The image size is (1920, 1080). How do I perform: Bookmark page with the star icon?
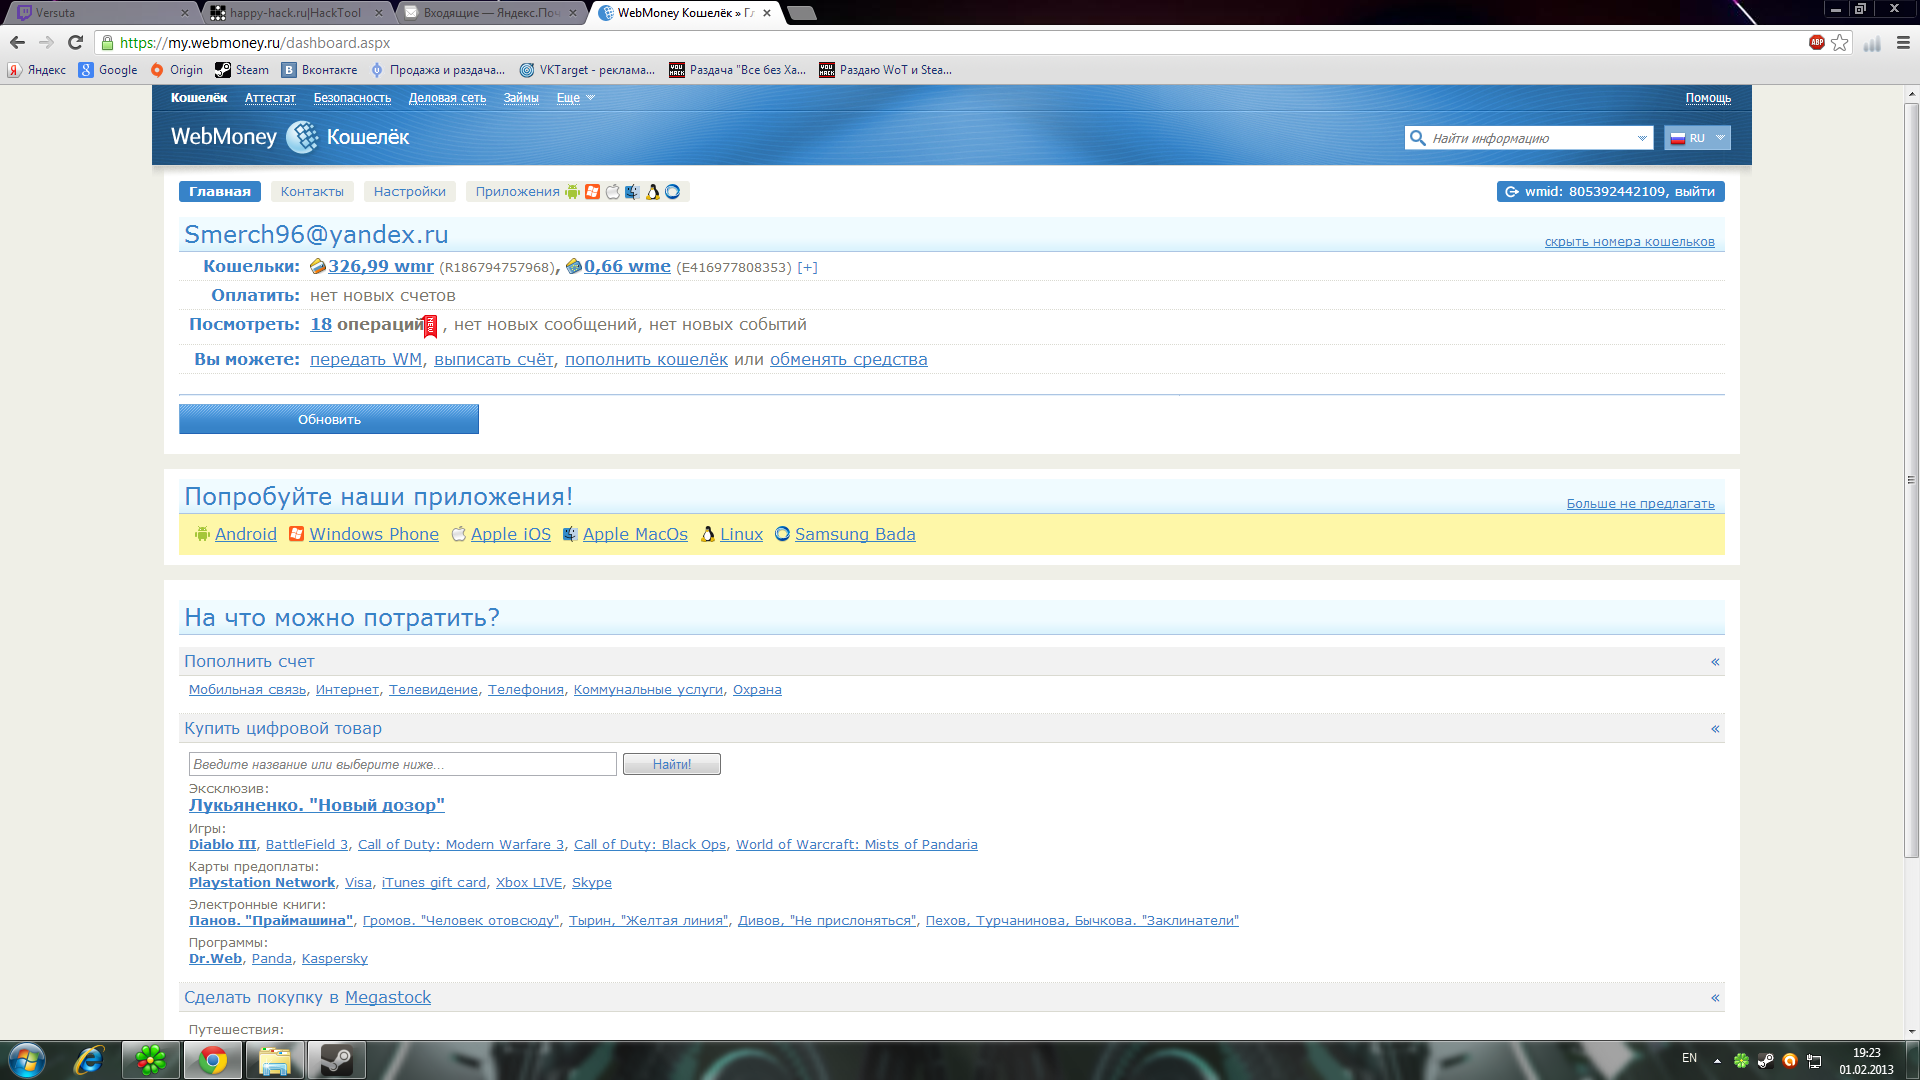tap(1840, 43)
